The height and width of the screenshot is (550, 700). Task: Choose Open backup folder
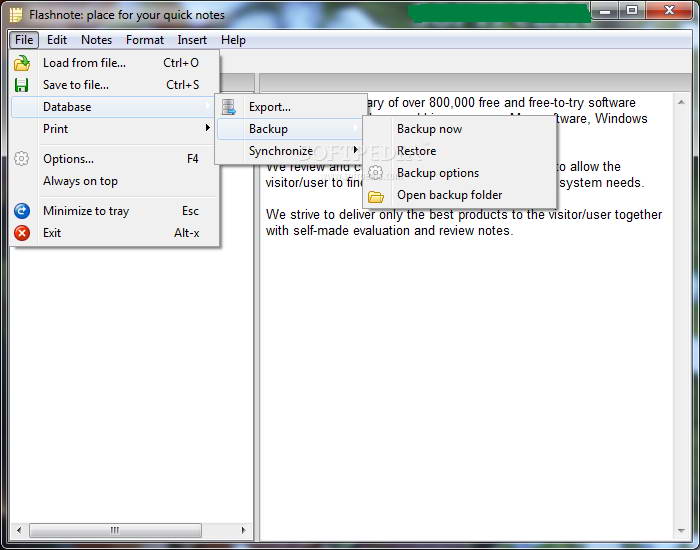click(x=460, y=195)
